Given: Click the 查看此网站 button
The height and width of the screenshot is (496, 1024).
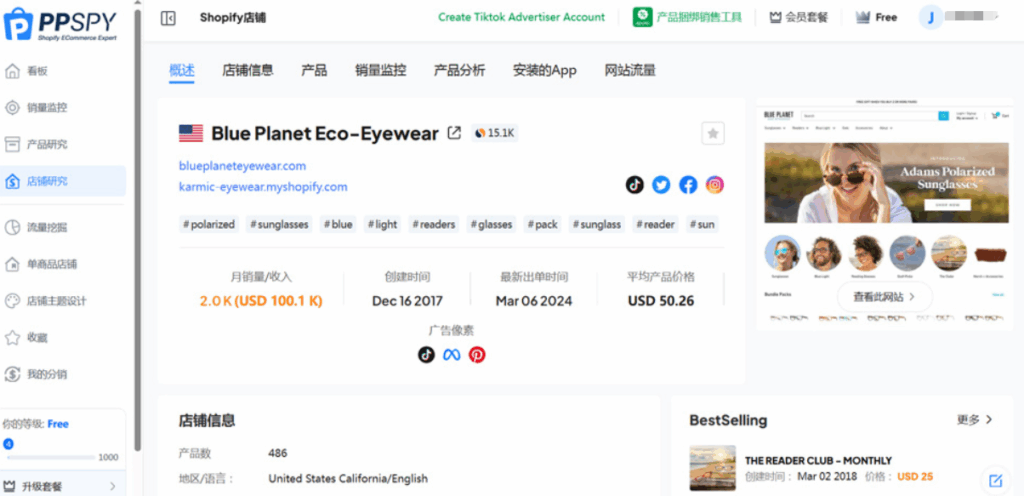Looking at the screenshot, I should point(884,297).
